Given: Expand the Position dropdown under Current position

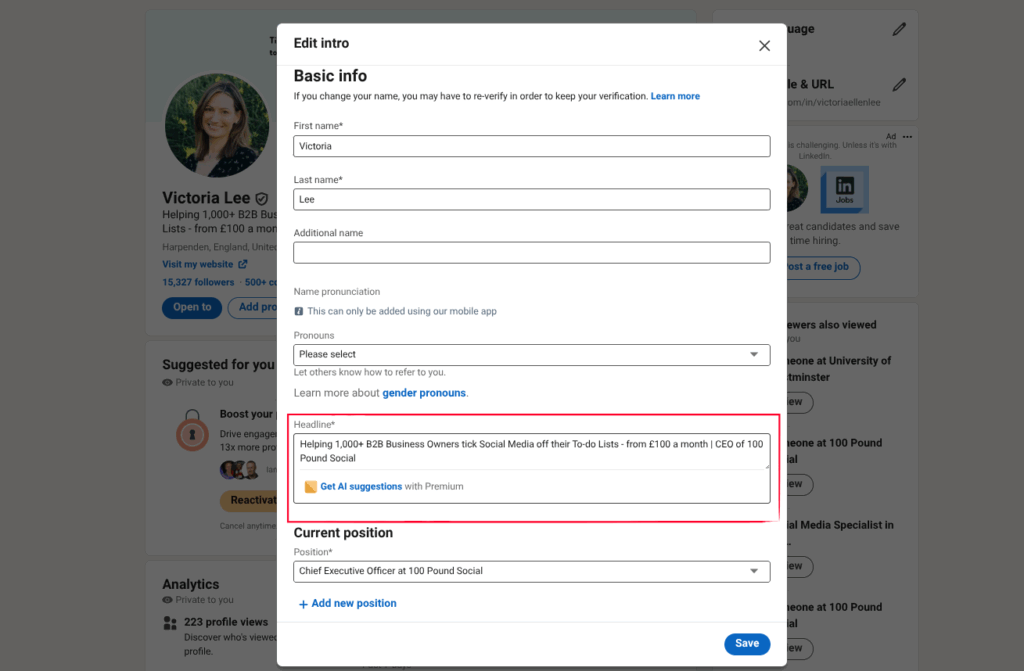Looking at the screenshot, I should click(531, 571).
